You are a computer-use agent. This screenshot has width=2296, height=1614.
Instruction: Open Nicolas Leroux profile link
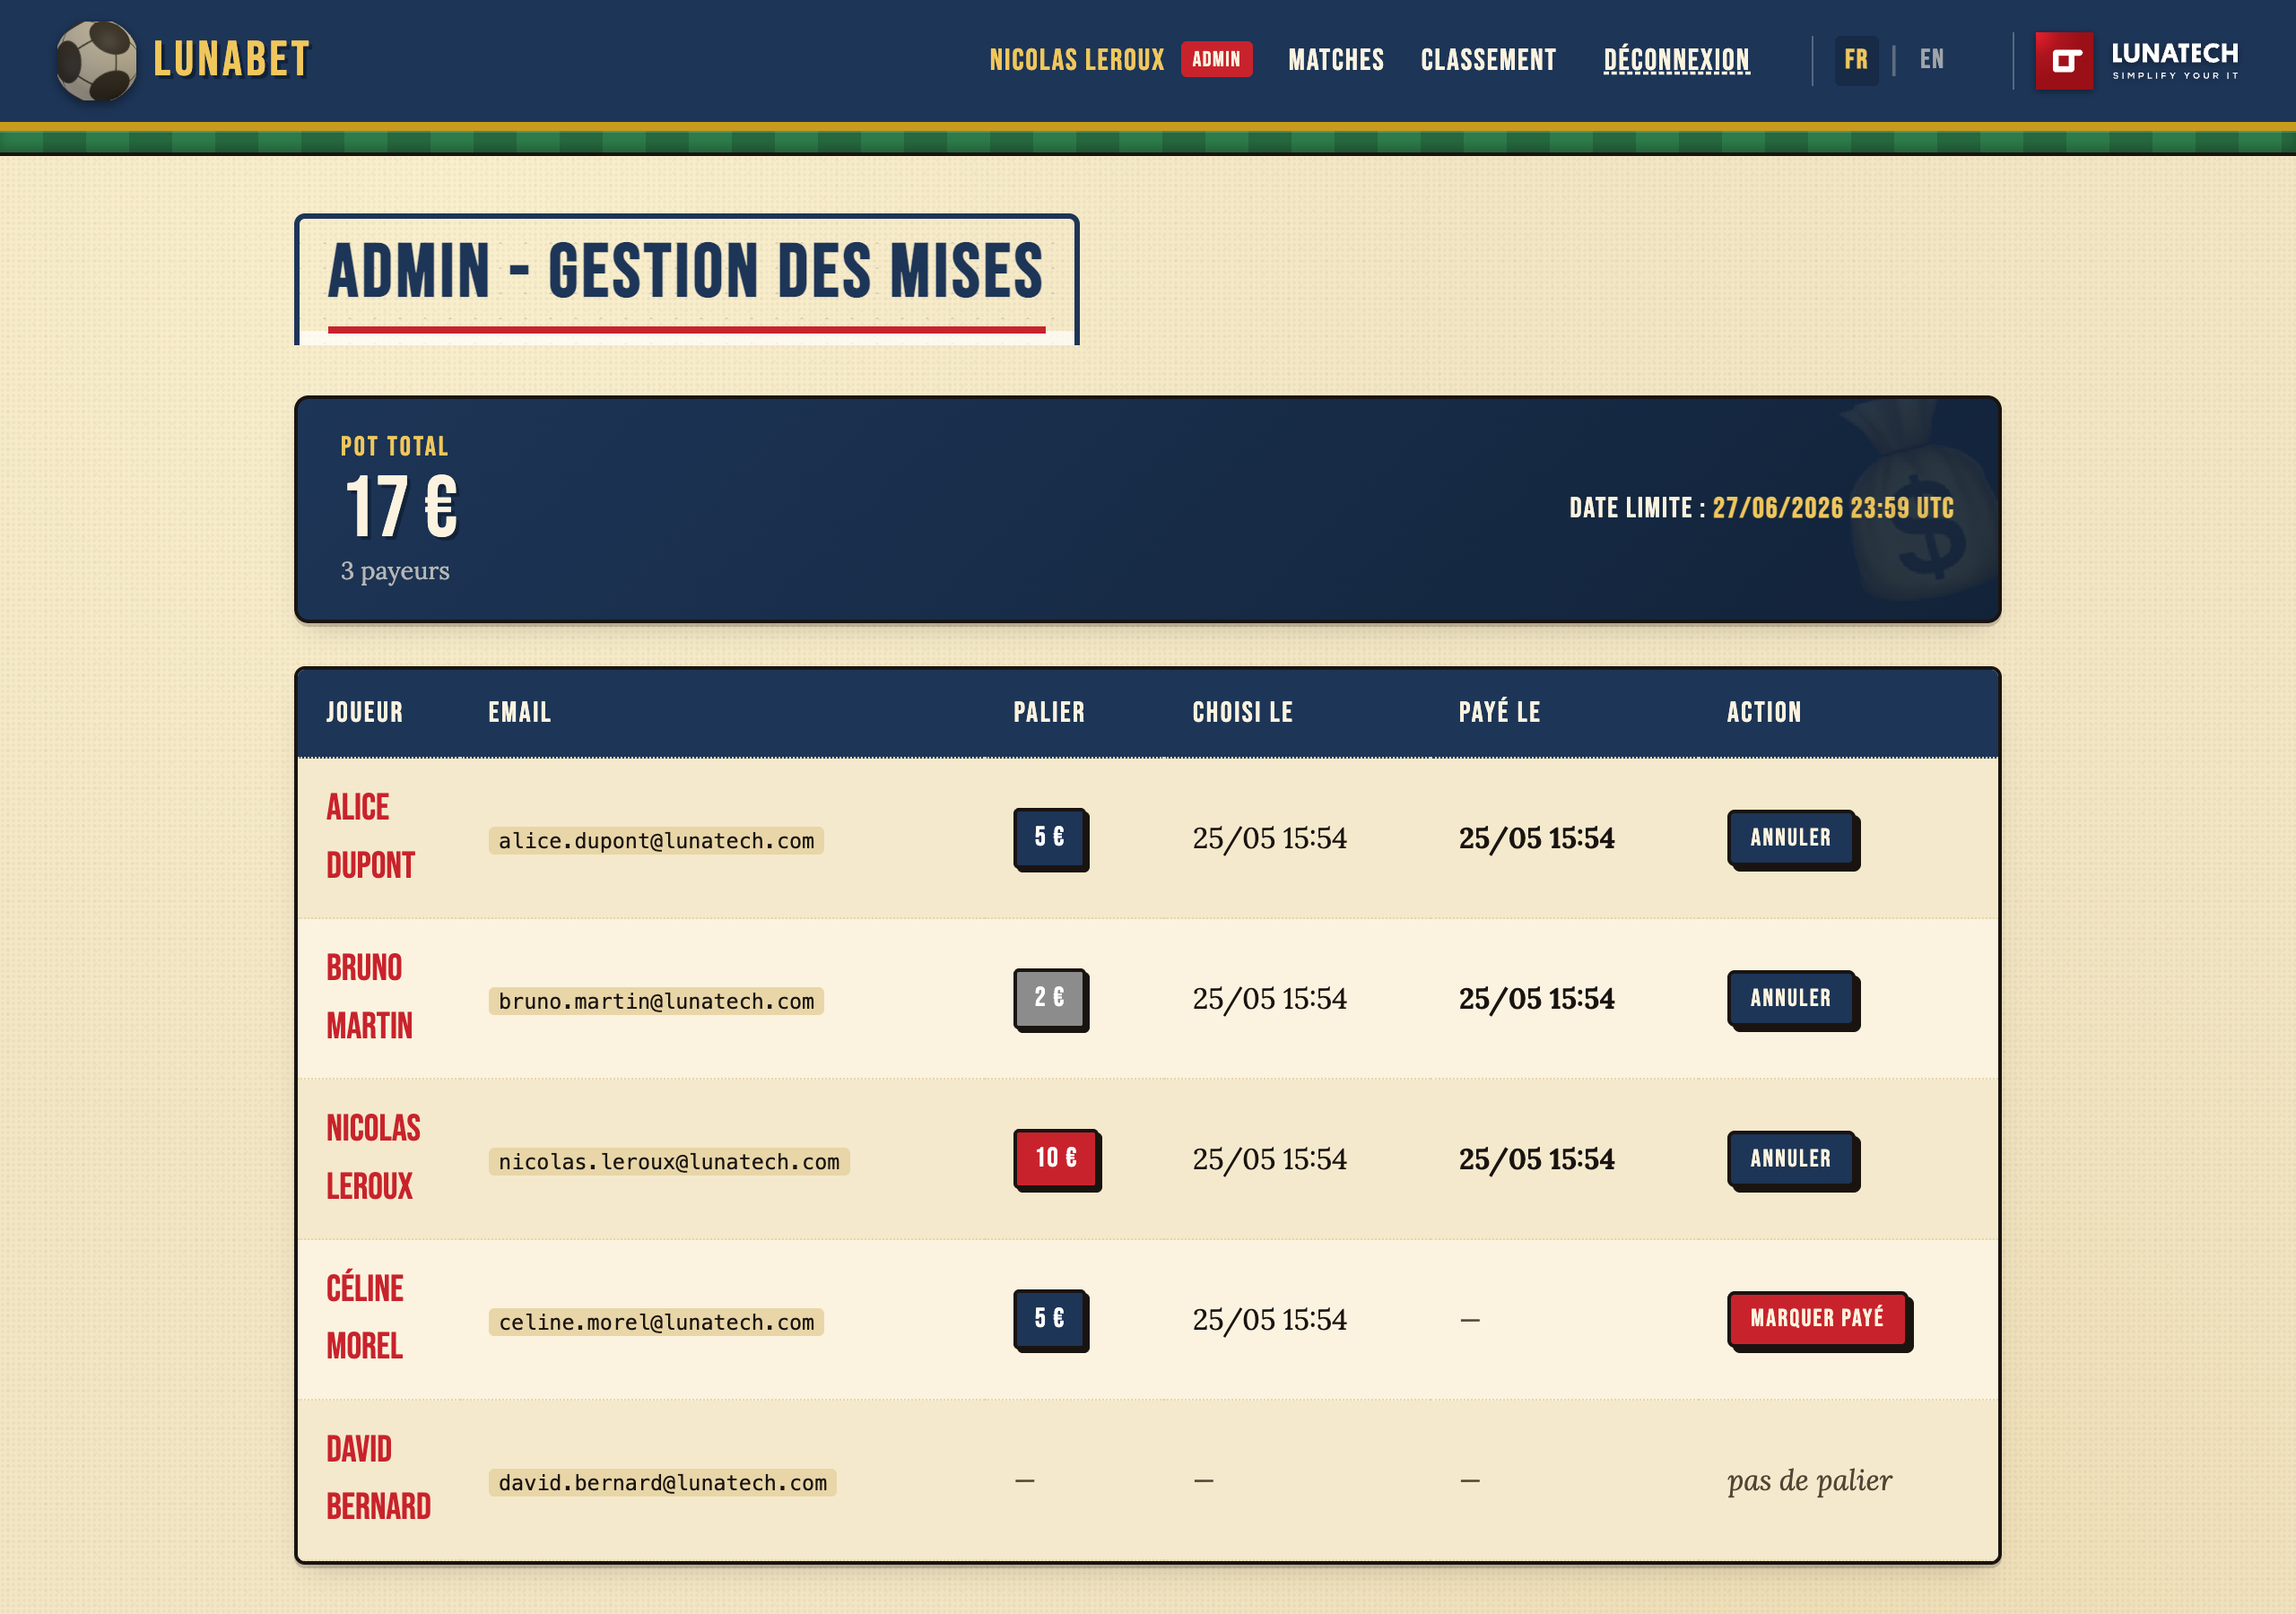1076,60
